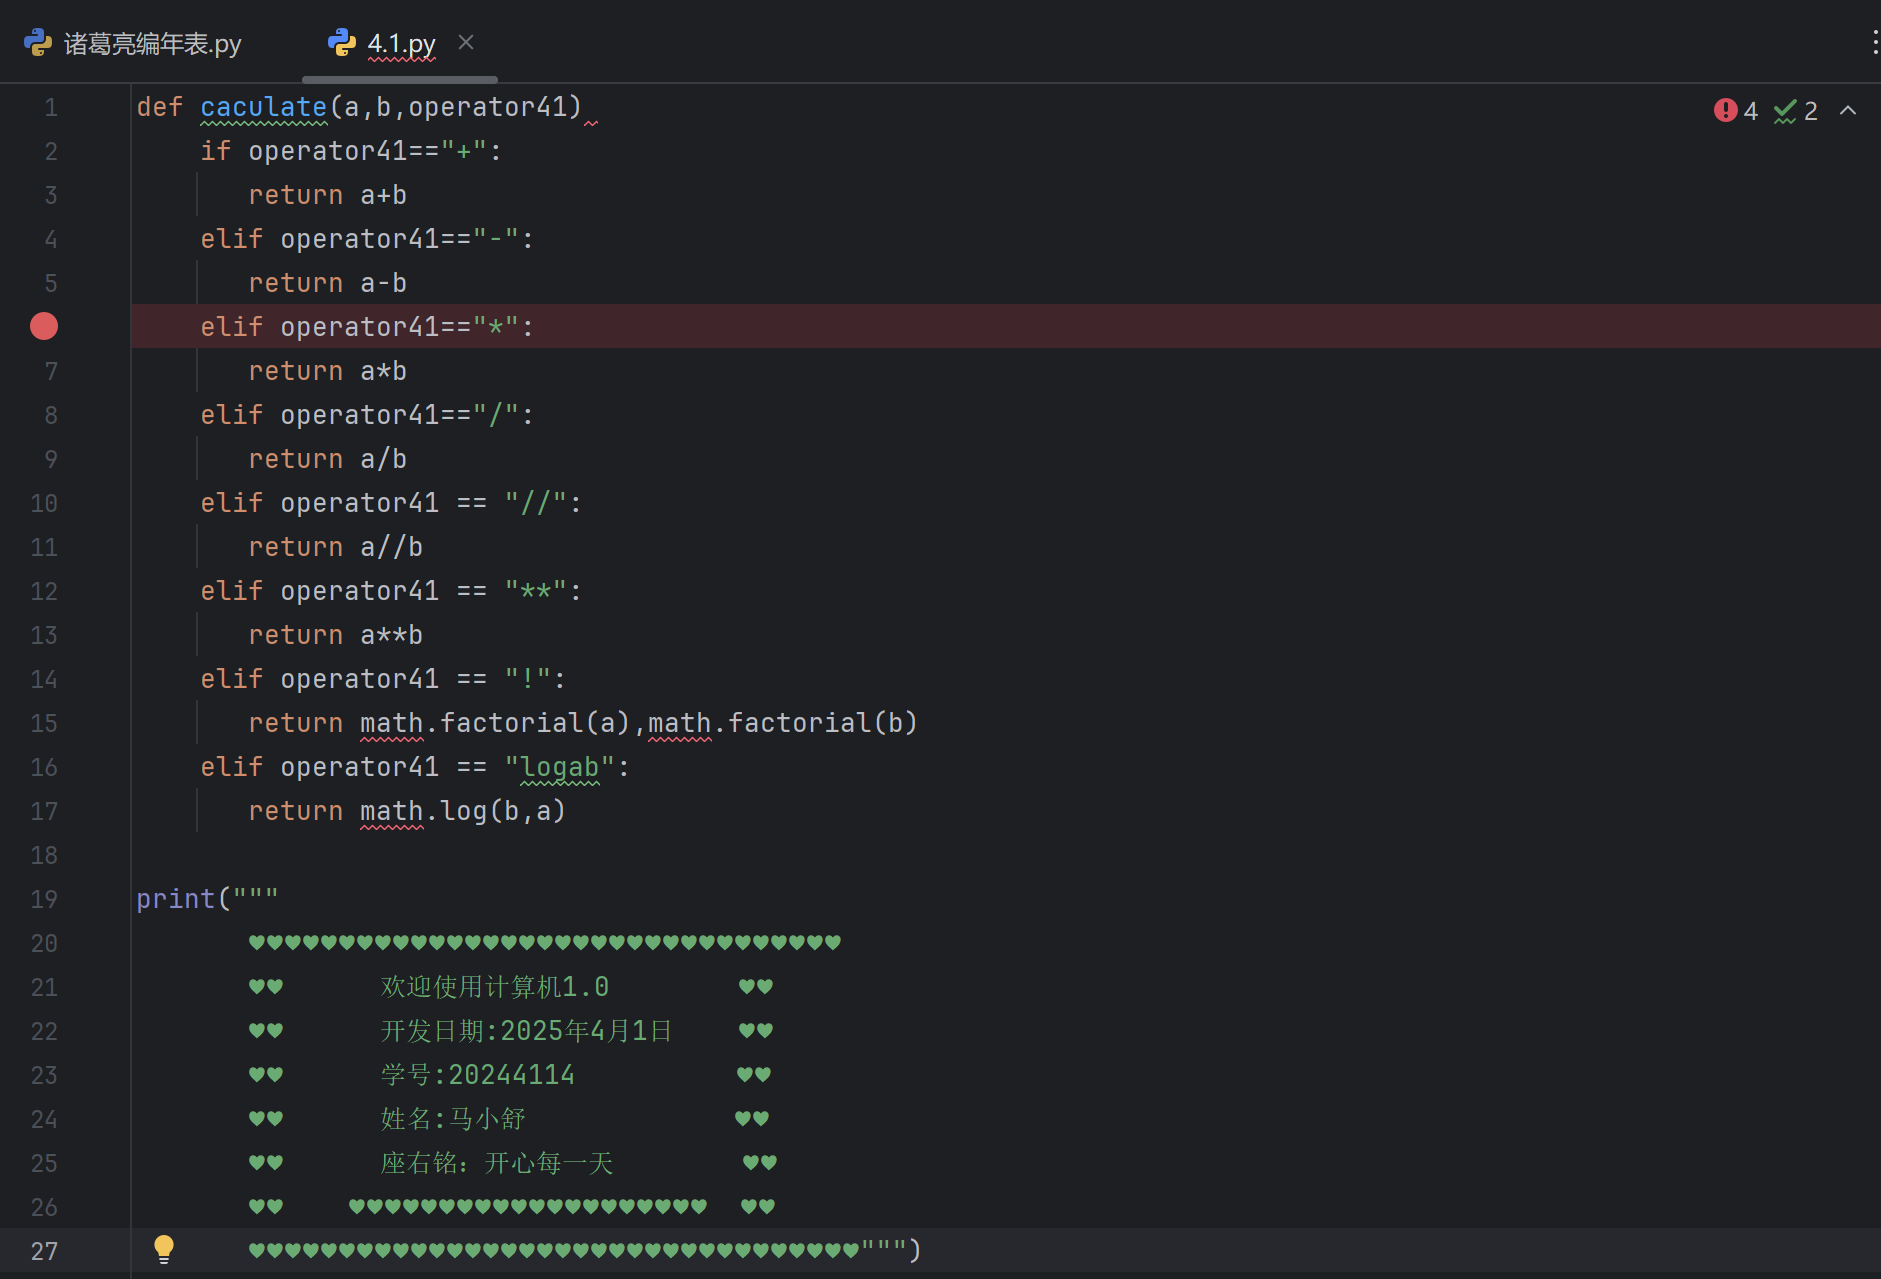Click line number 1 in the gutter
Image resolution: width=1881 pixels, height=1279 pixels.
click(x=50, y=107)
